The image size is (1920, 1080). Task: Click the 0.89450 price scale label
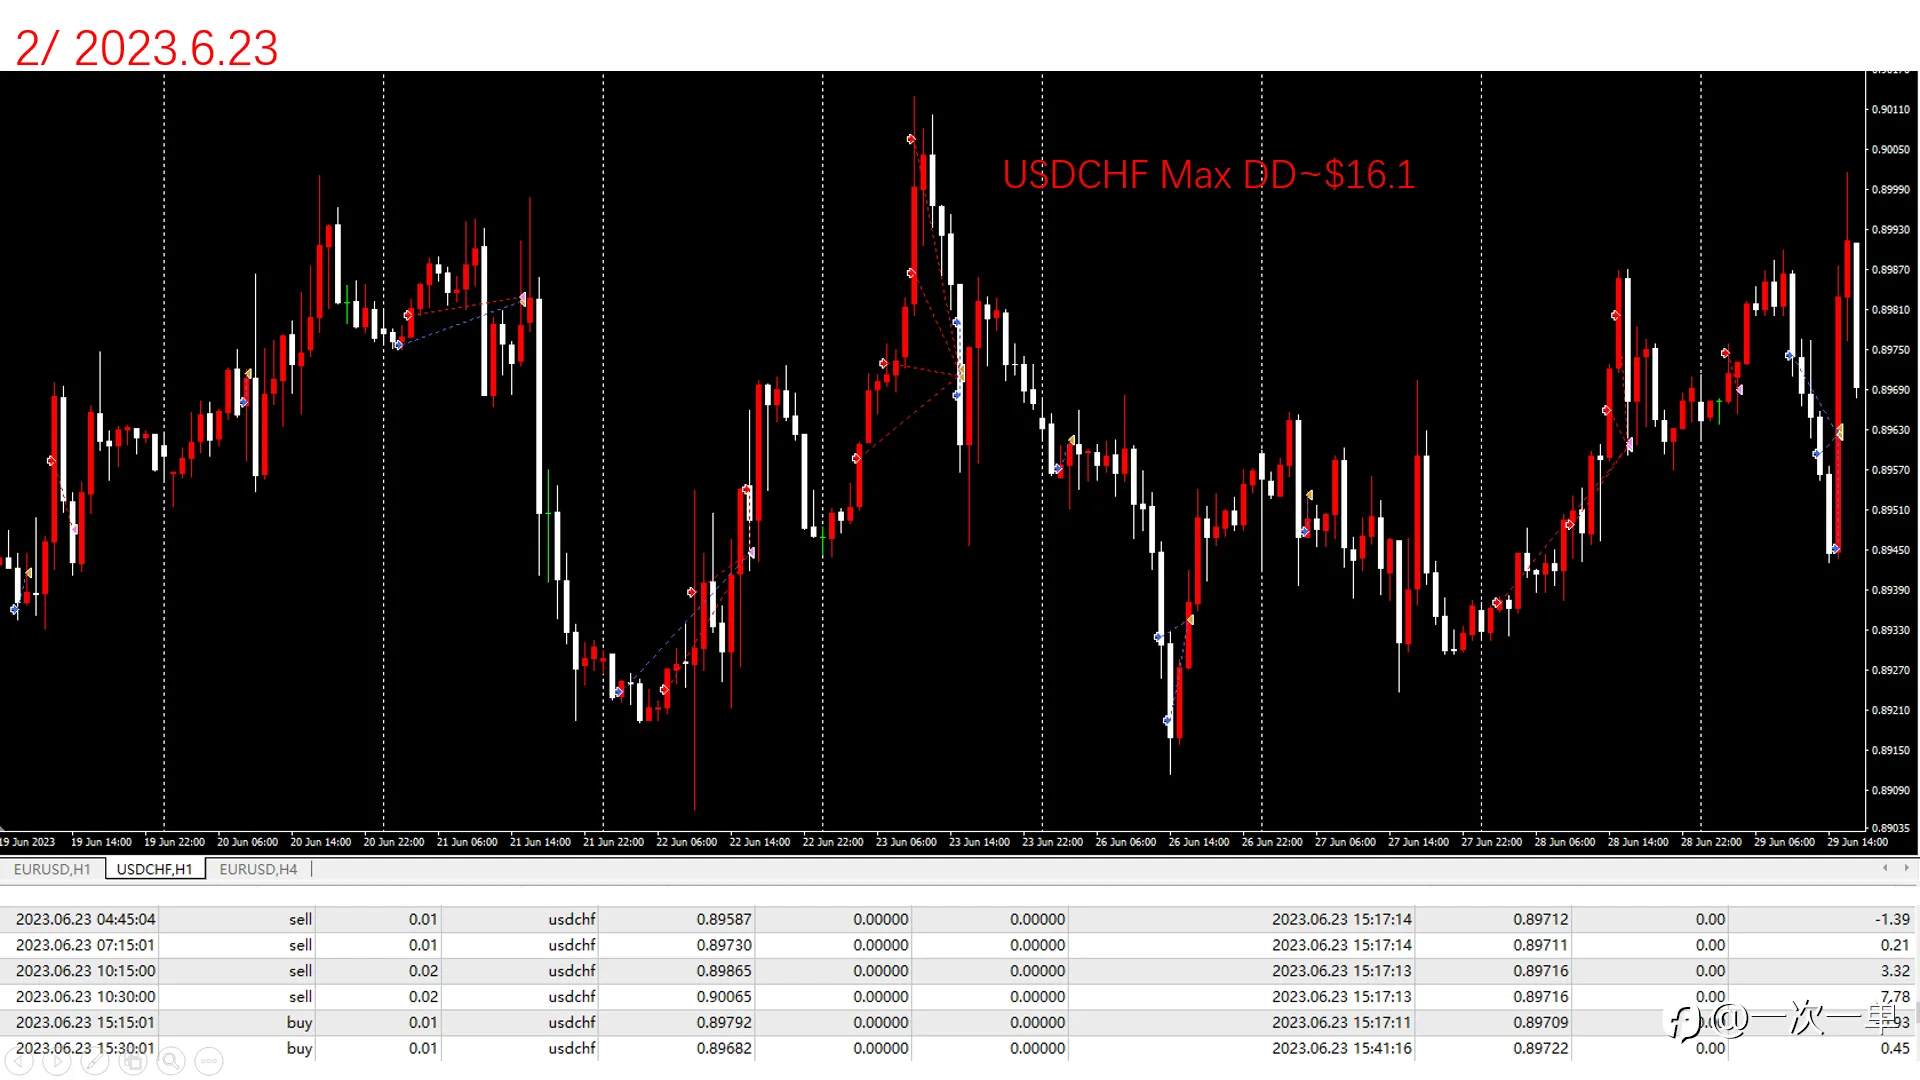click(x=1890, y=550)
